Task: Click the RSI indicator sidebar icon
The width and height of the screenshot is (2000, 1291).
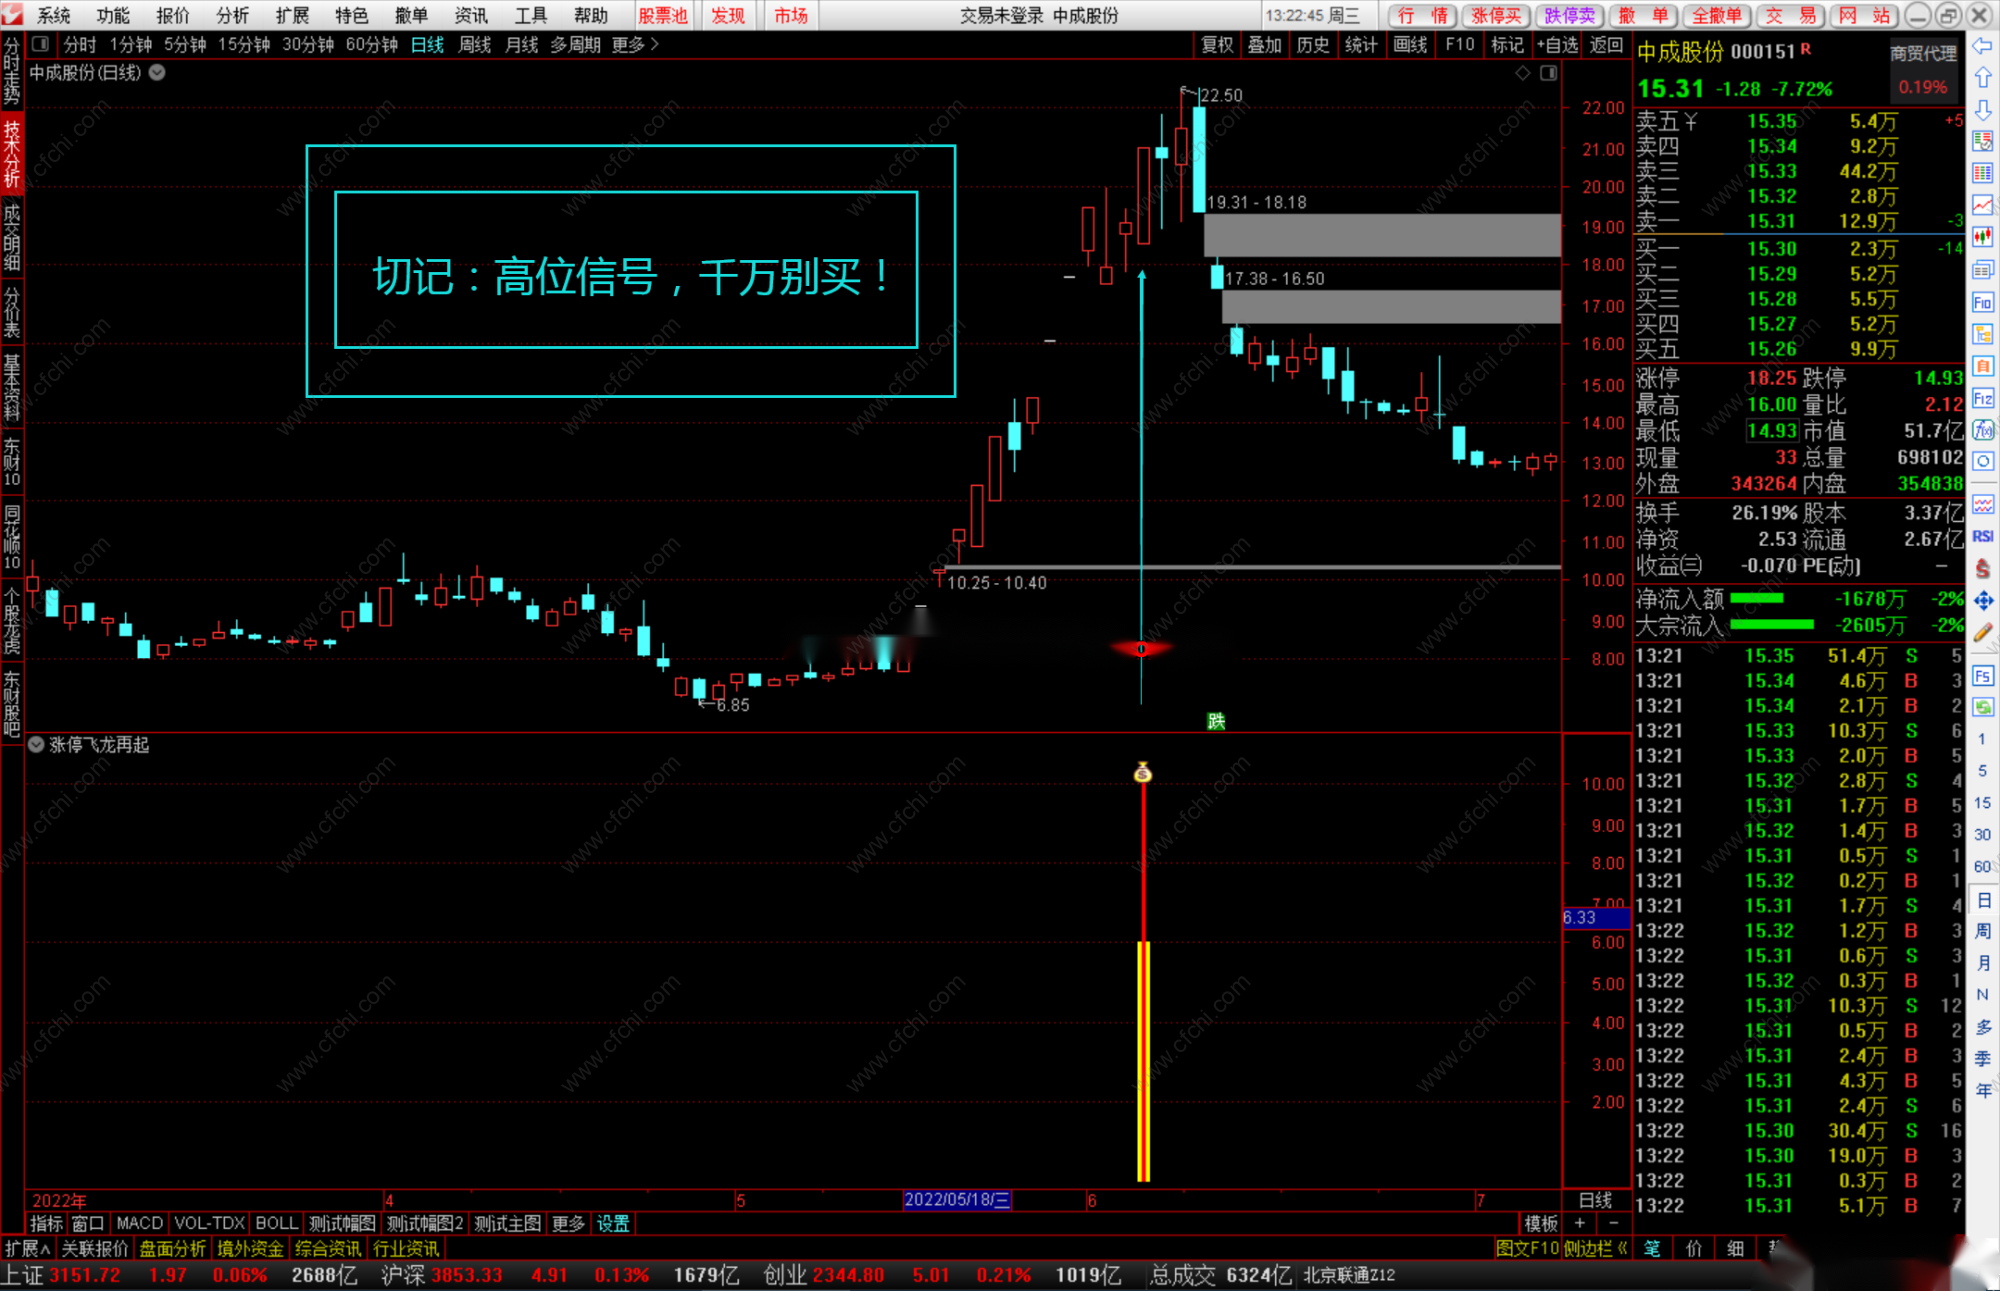Action: tap(1982, 537)
